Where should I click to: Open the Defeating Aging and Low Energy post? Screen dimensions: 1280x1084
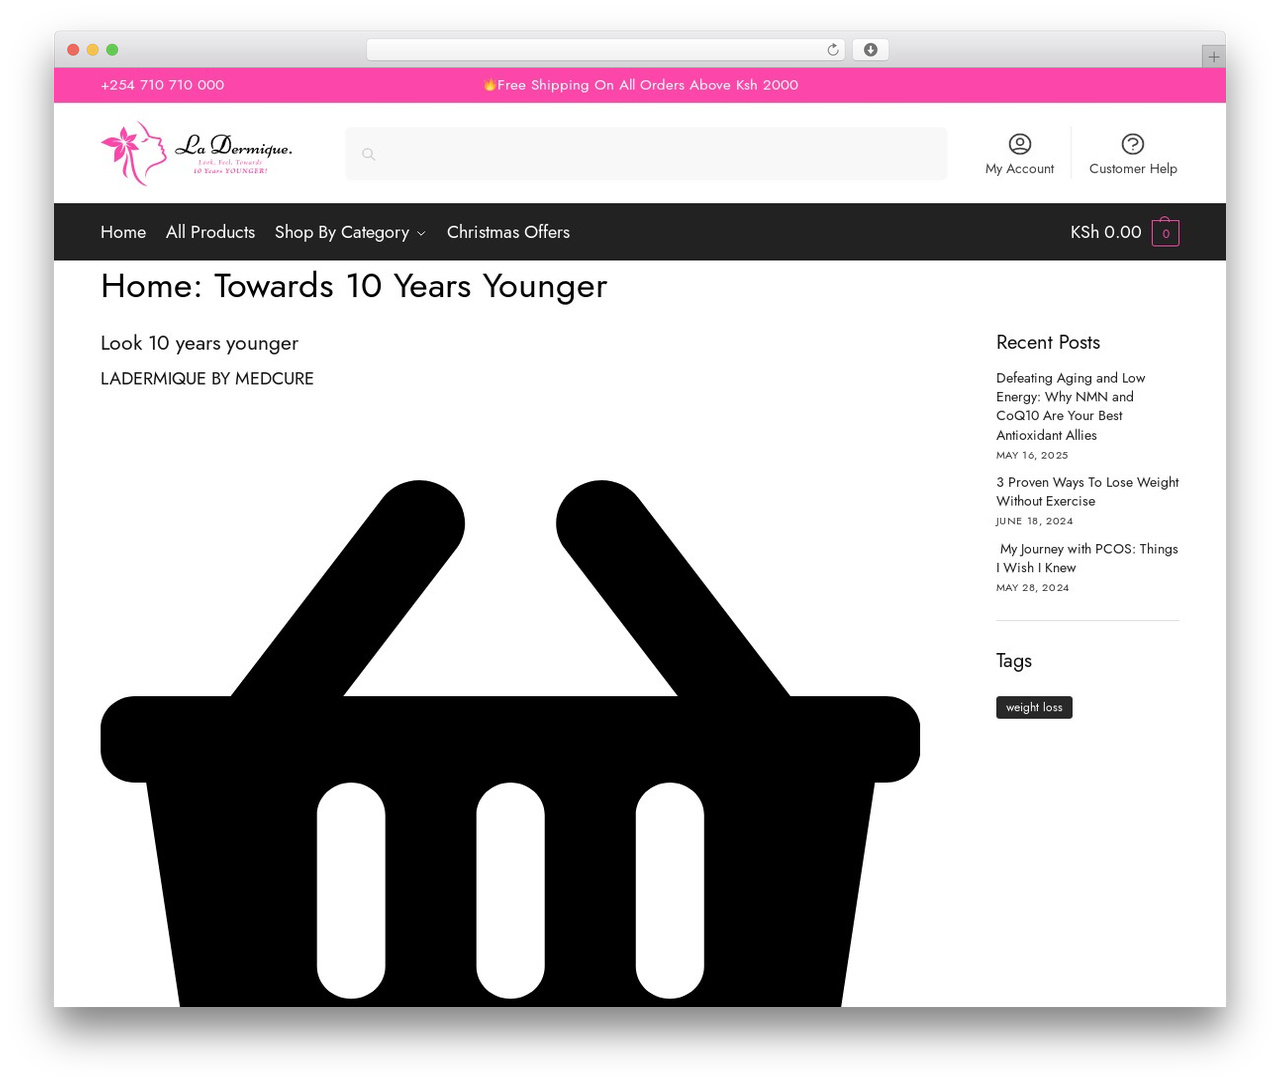(1071, 406)
